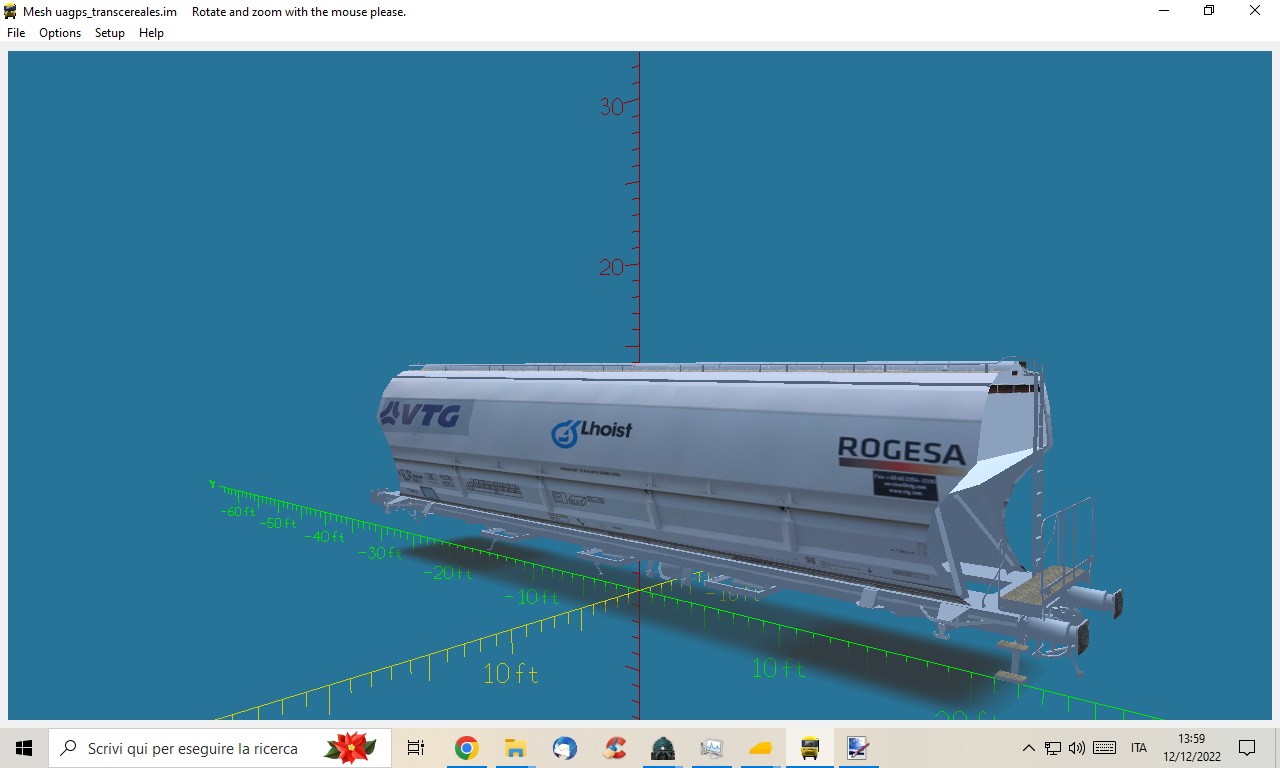Open the File menu

click(x=16, y=33)
